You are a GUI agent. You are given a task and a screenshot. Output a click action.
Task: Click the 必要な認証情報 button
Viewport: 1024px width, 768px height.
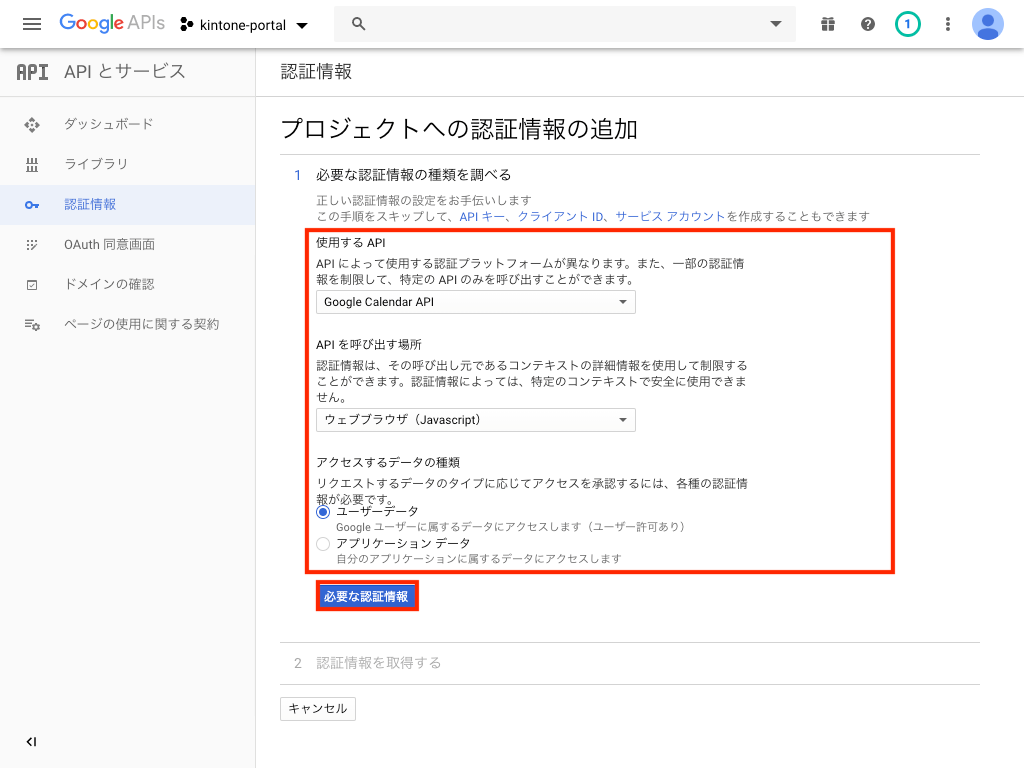tap(366, 597)
